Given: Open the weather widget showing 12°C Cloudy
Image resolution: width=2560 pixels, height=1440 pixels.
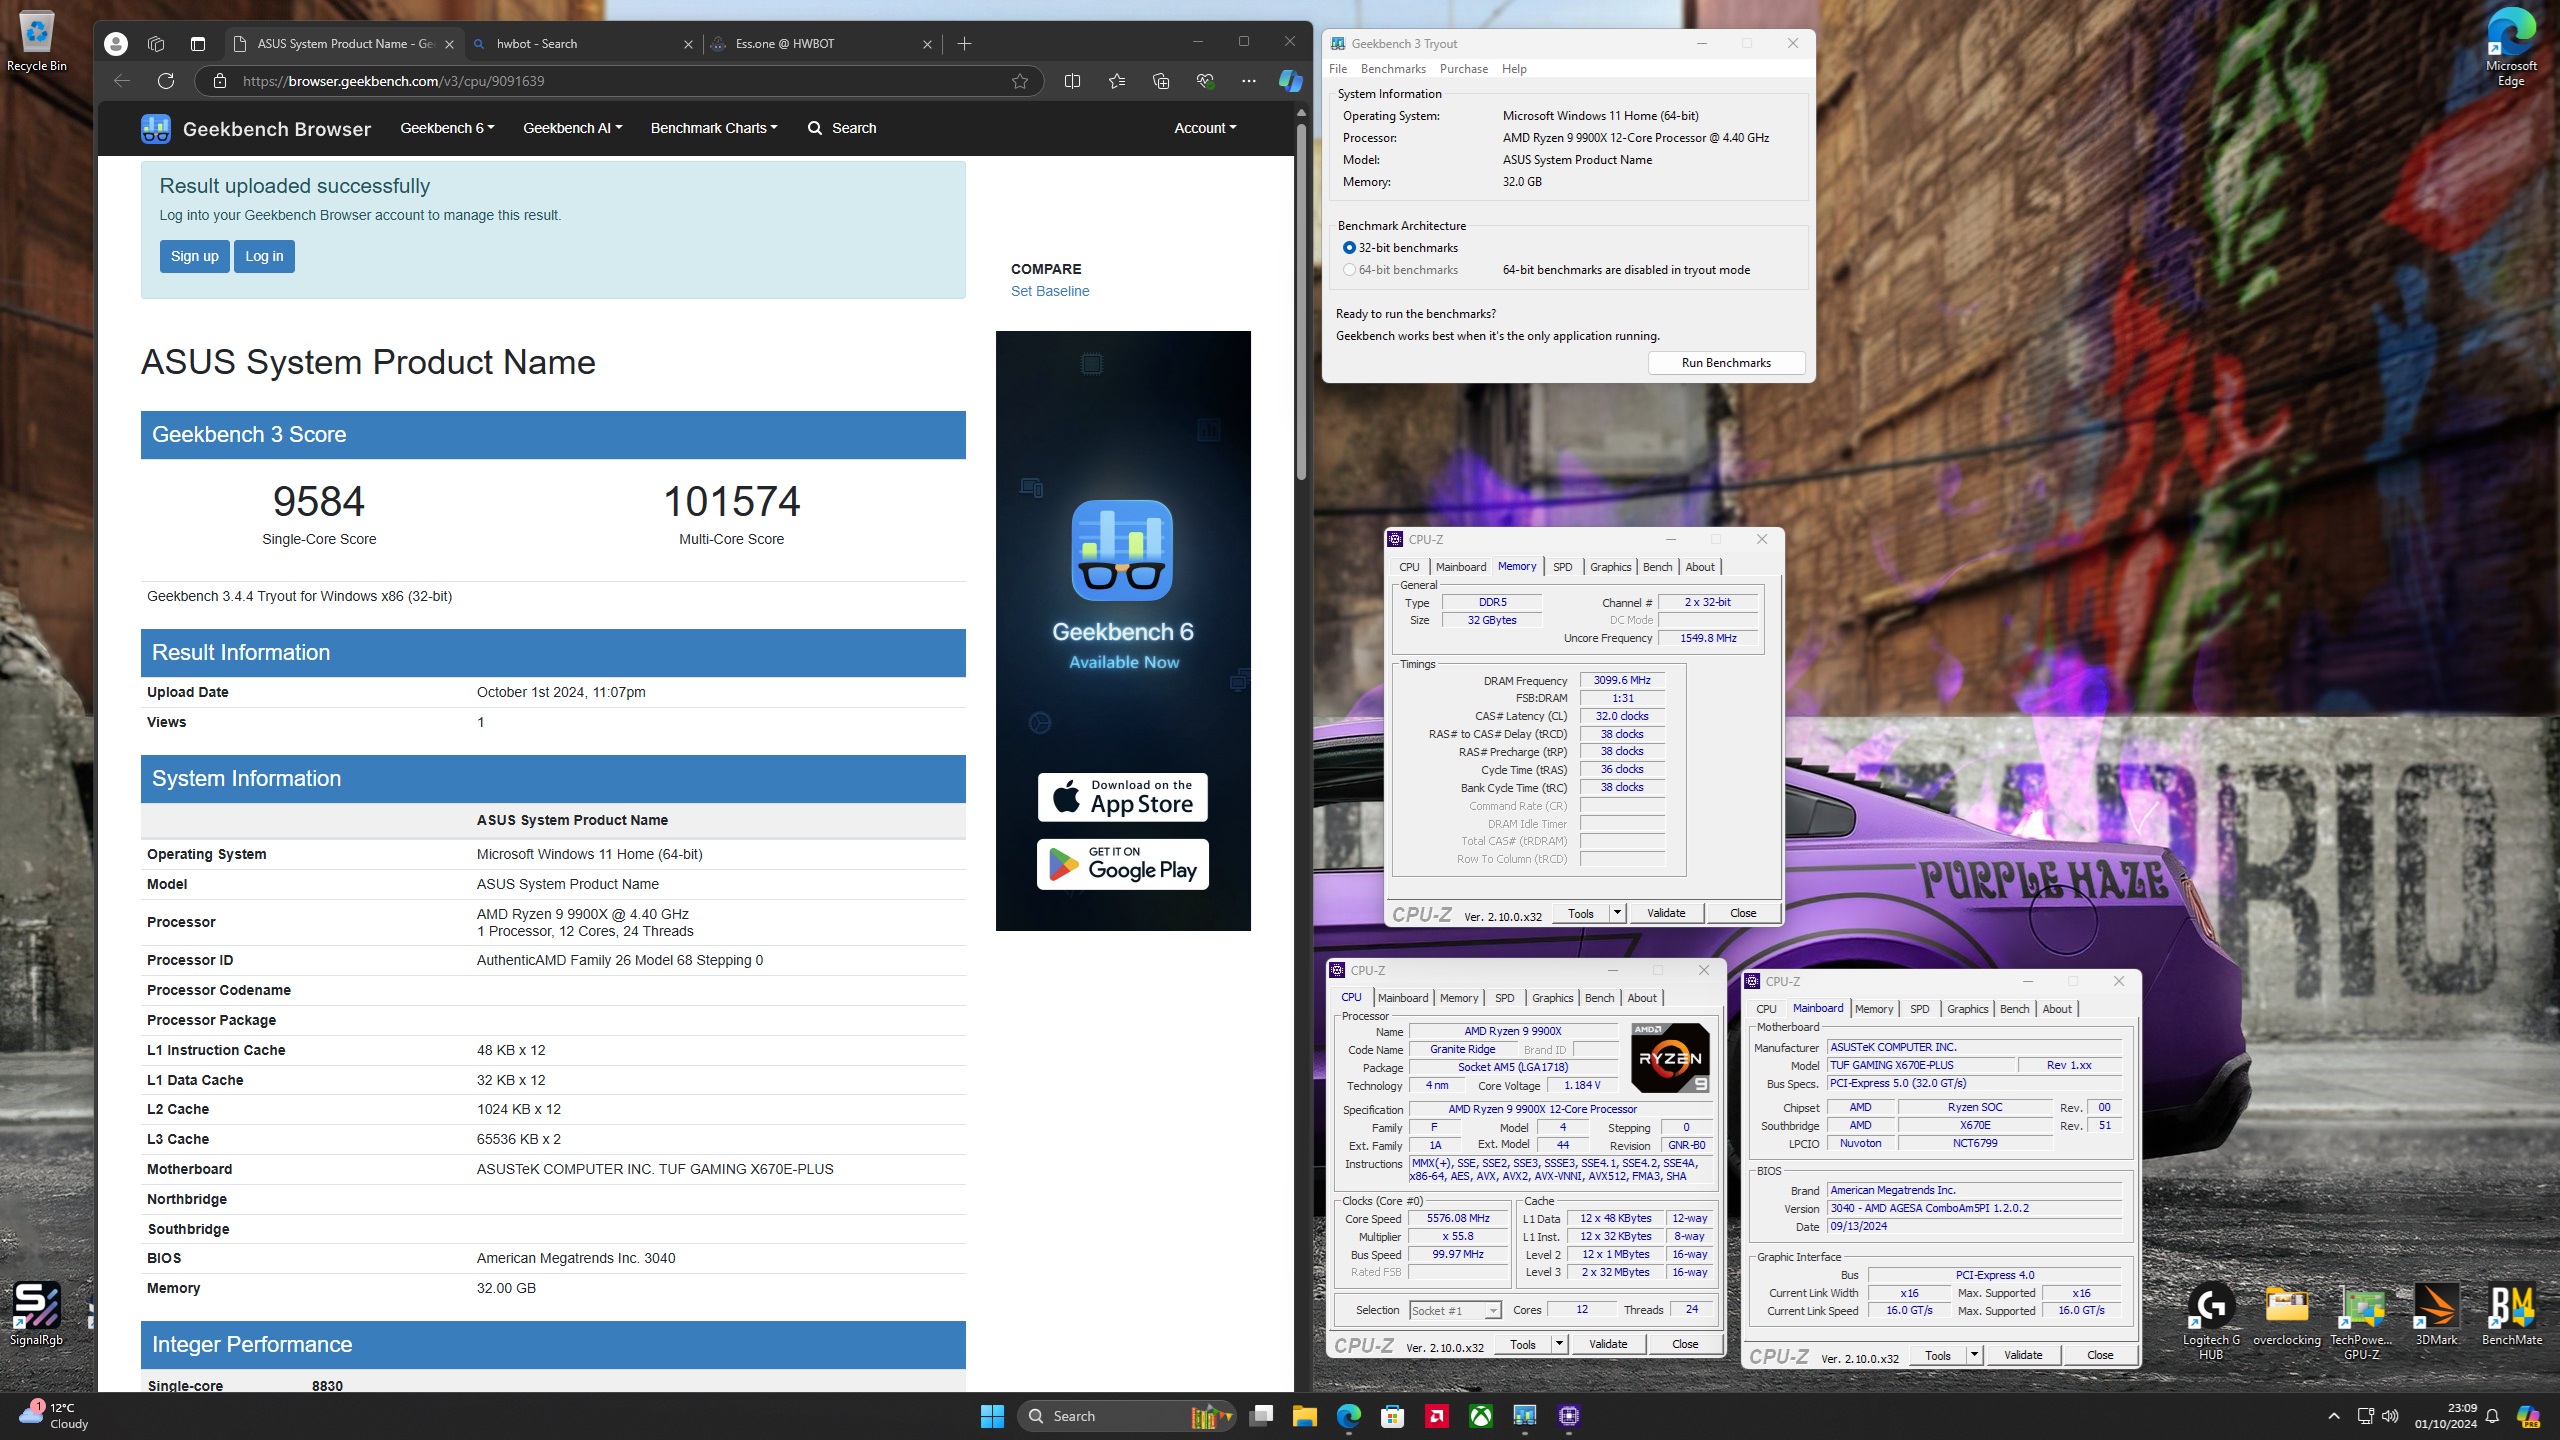Looking at the screenshot, I should (55, 1416).
